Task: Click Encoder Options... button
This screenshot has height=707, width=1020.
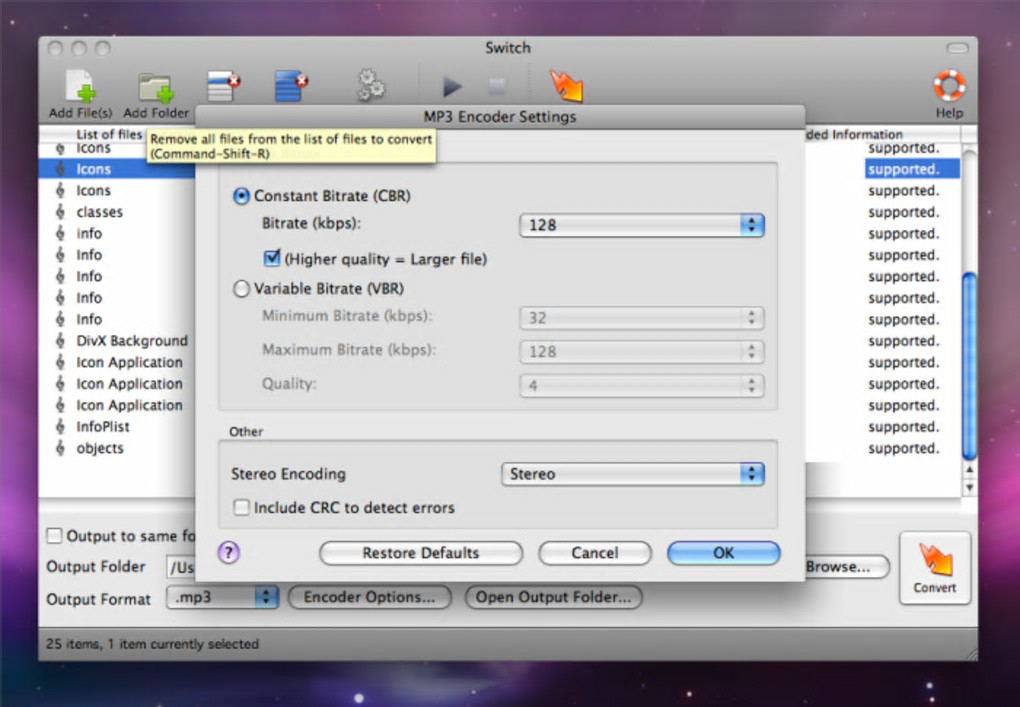Action: (369, 597)
